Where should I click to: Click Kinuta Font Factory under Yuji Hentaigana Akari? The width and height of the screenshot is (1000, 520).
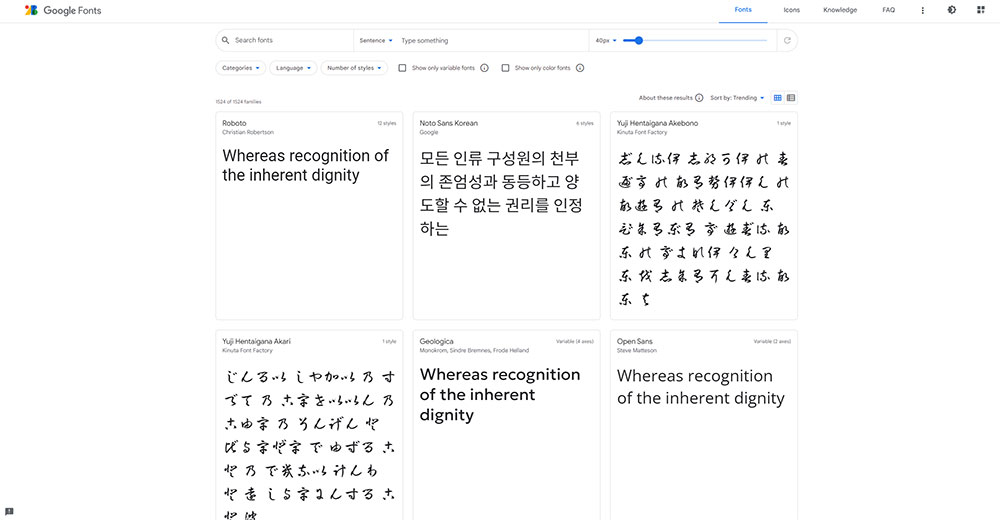(x=247, y=350)
